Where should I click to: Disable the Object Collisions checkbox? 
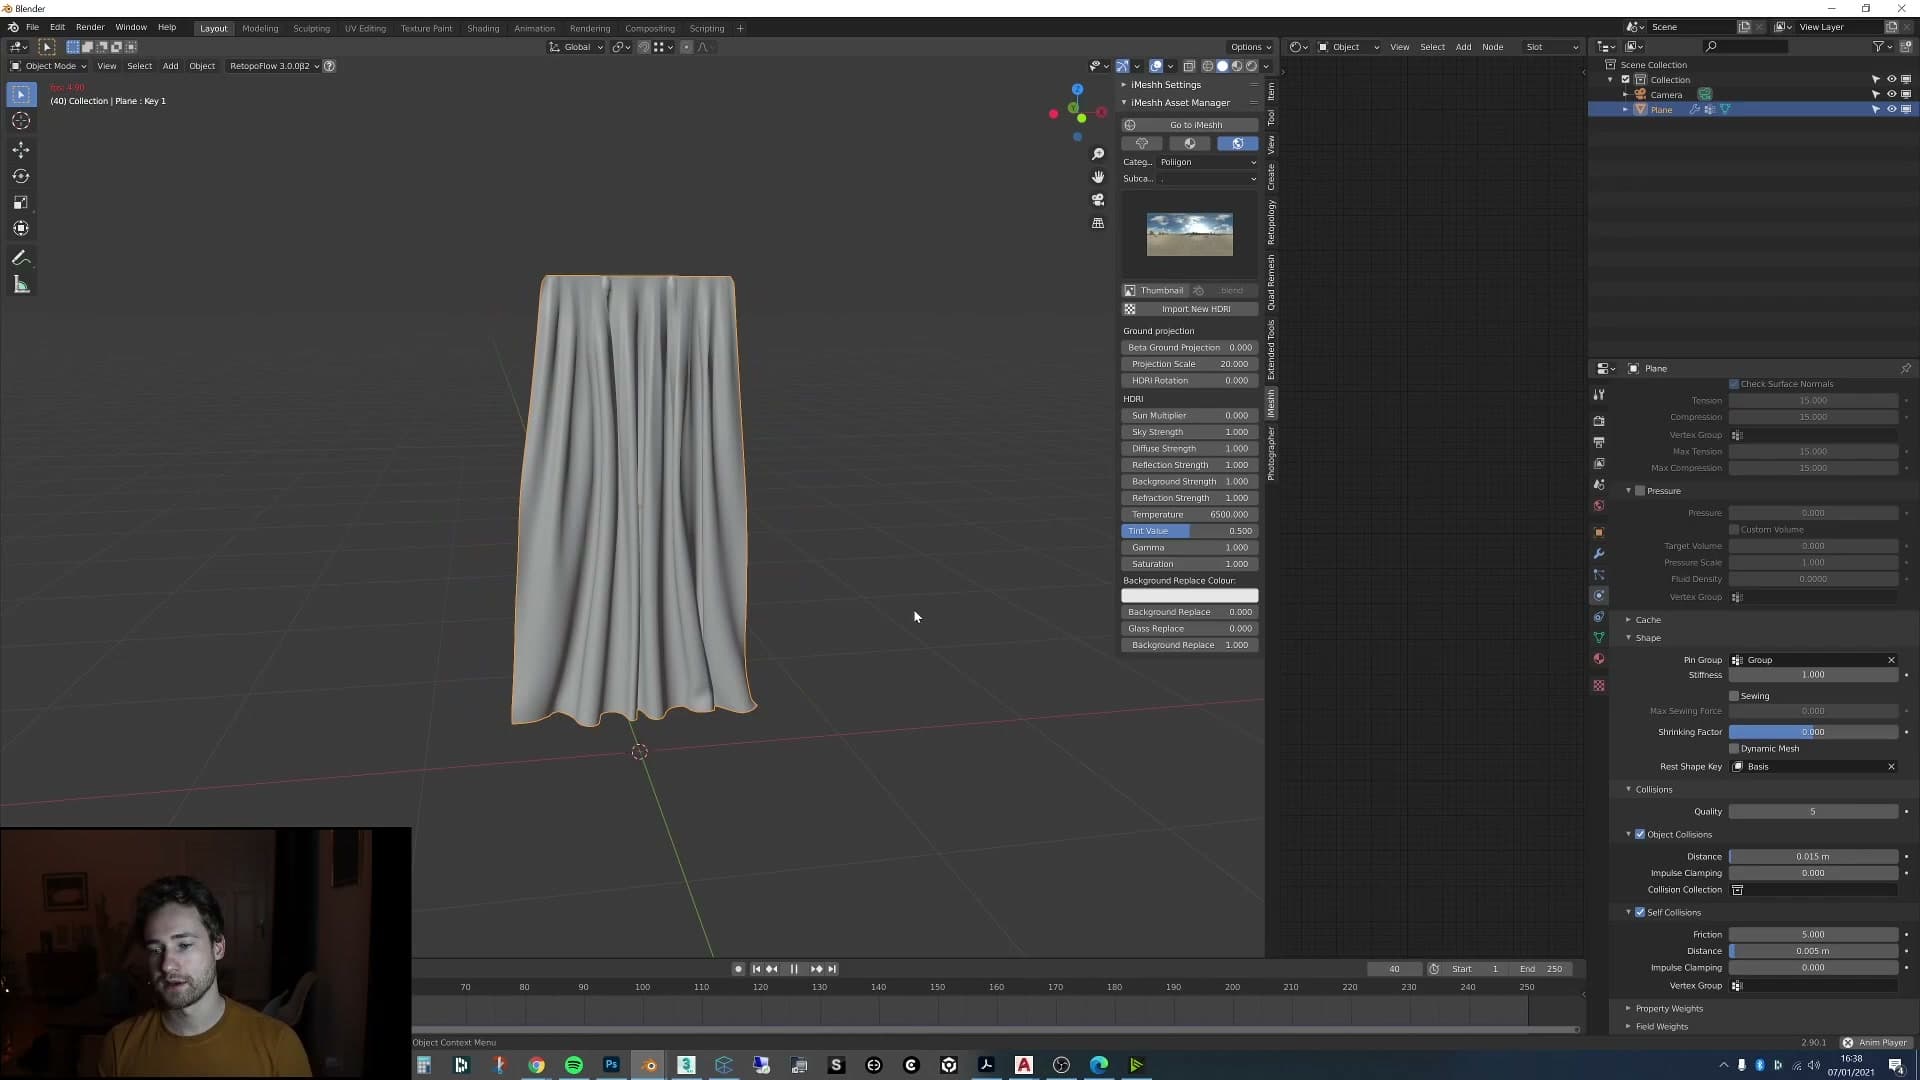pyautogui.click(x=1640, y=835)
